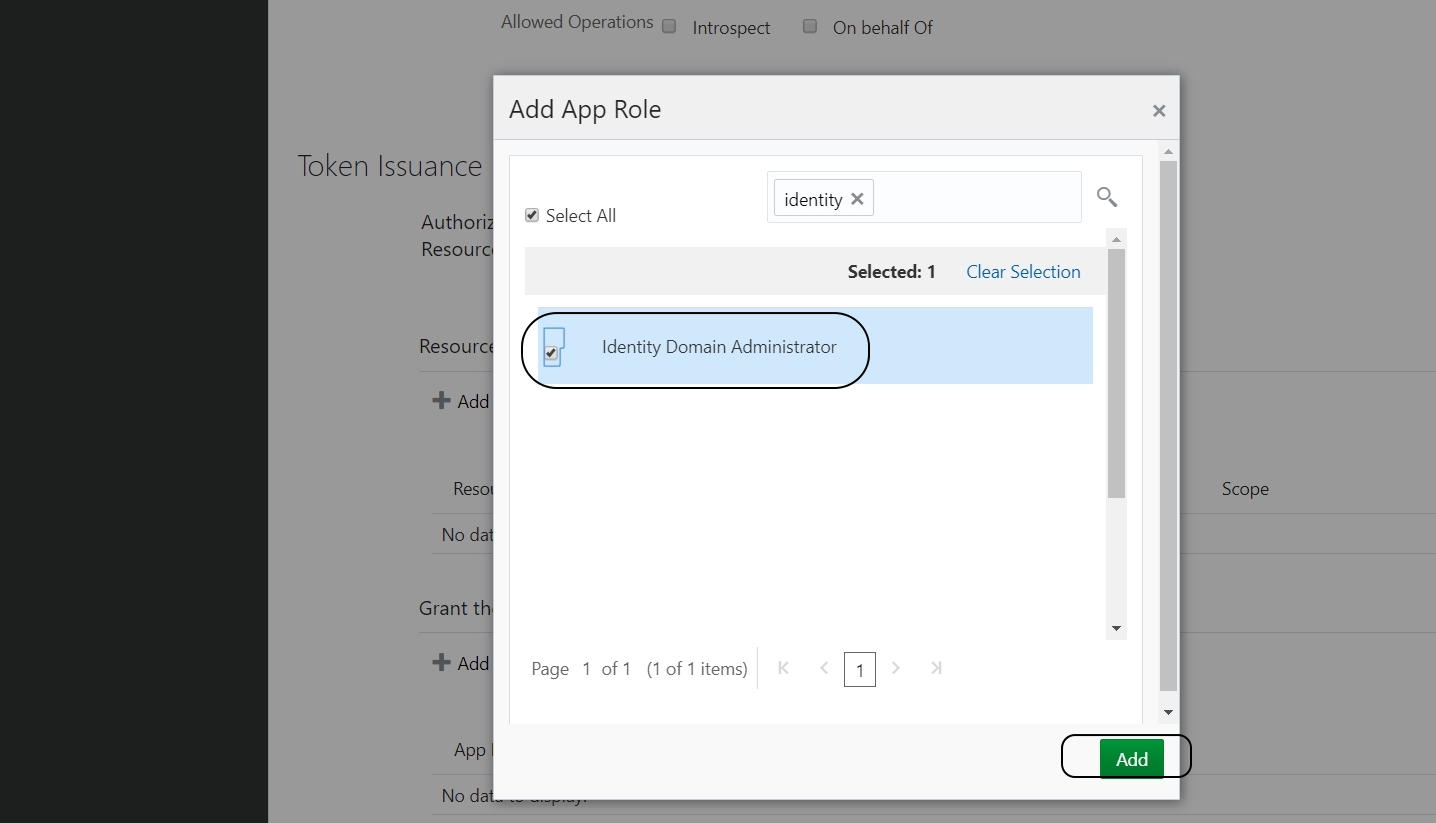Enable the On behalf Of operation
Image resolution: width=1436 pixels, height=823 pixels.
pos(810,26)
